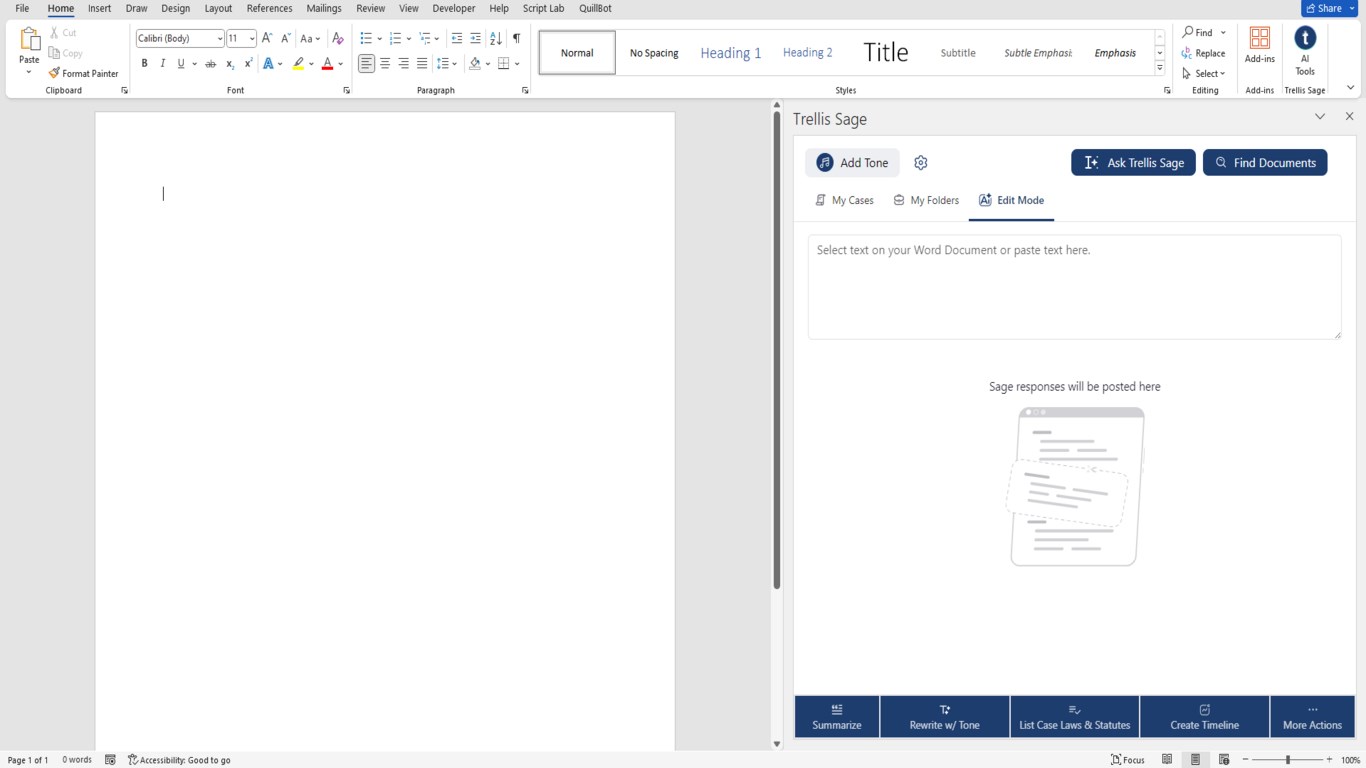Select the Format Painter tool
1366x768 pixels.
(x=84, y=73)
